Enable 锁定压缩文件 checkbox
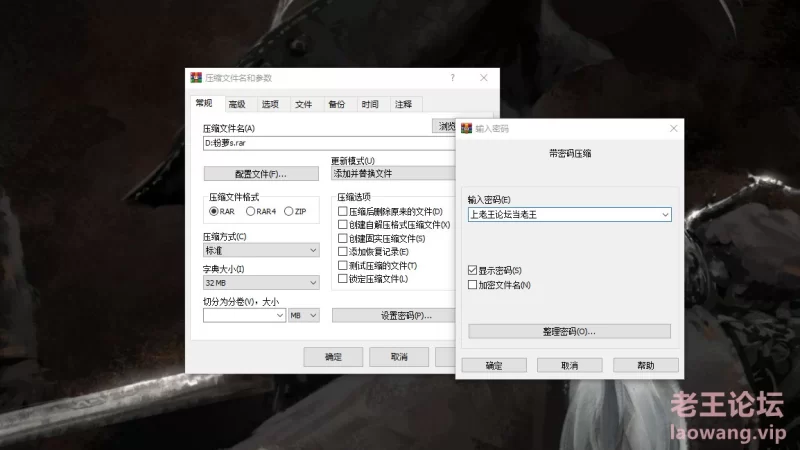The width and height of the screenshot is (800, 450). click(343, 279)
